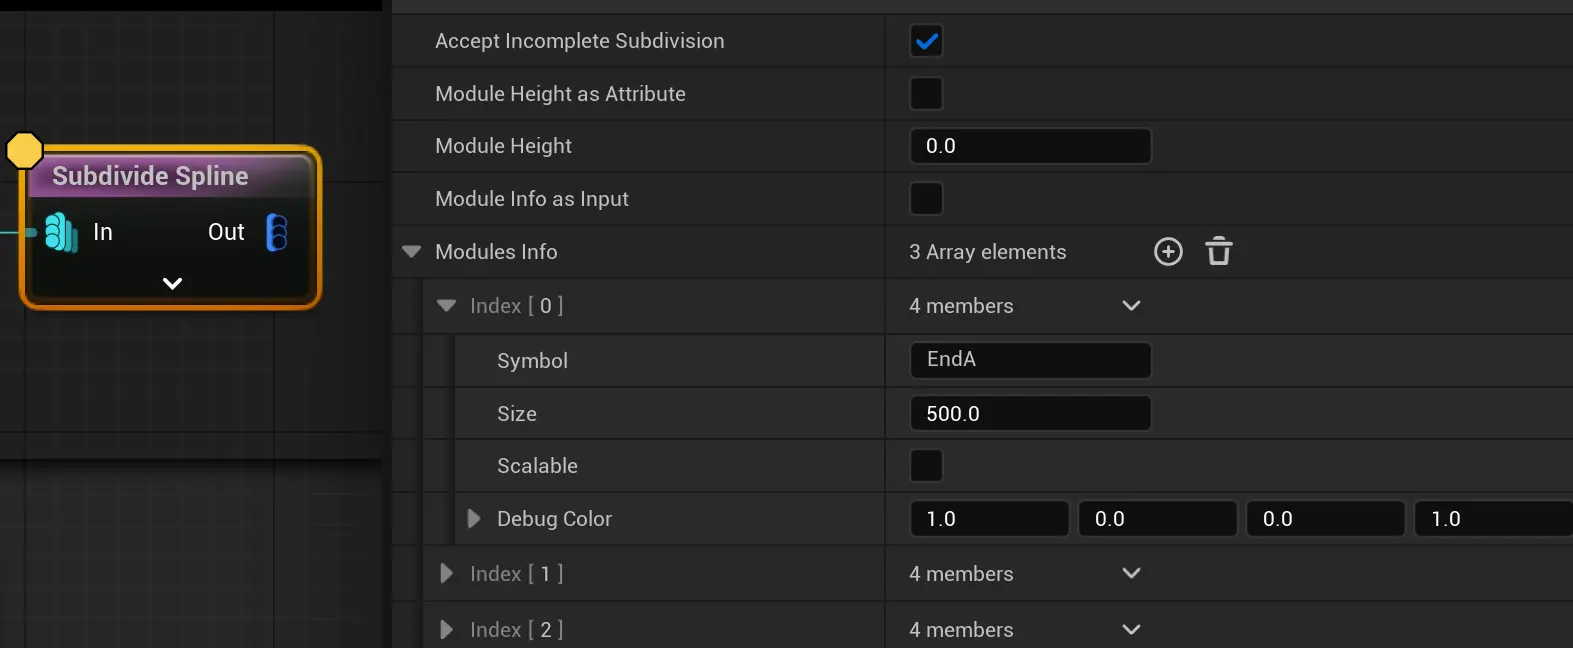The height and width of the screenshot is (648, 1573).
Task: Add a new Modules Info array element
Action: click(x=1168, y=252)
